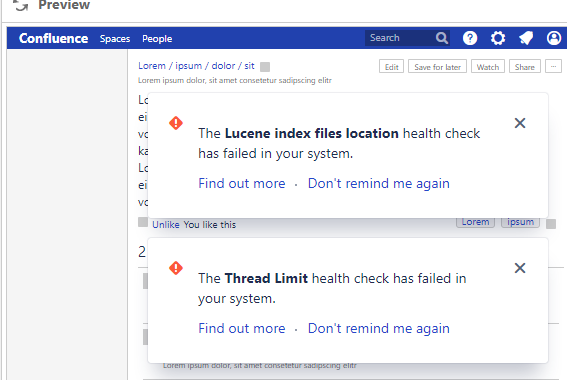Viewport: 567px width, 380px height.
Task: Close the Lucene index files notification
Action: [x=520, y=123]
